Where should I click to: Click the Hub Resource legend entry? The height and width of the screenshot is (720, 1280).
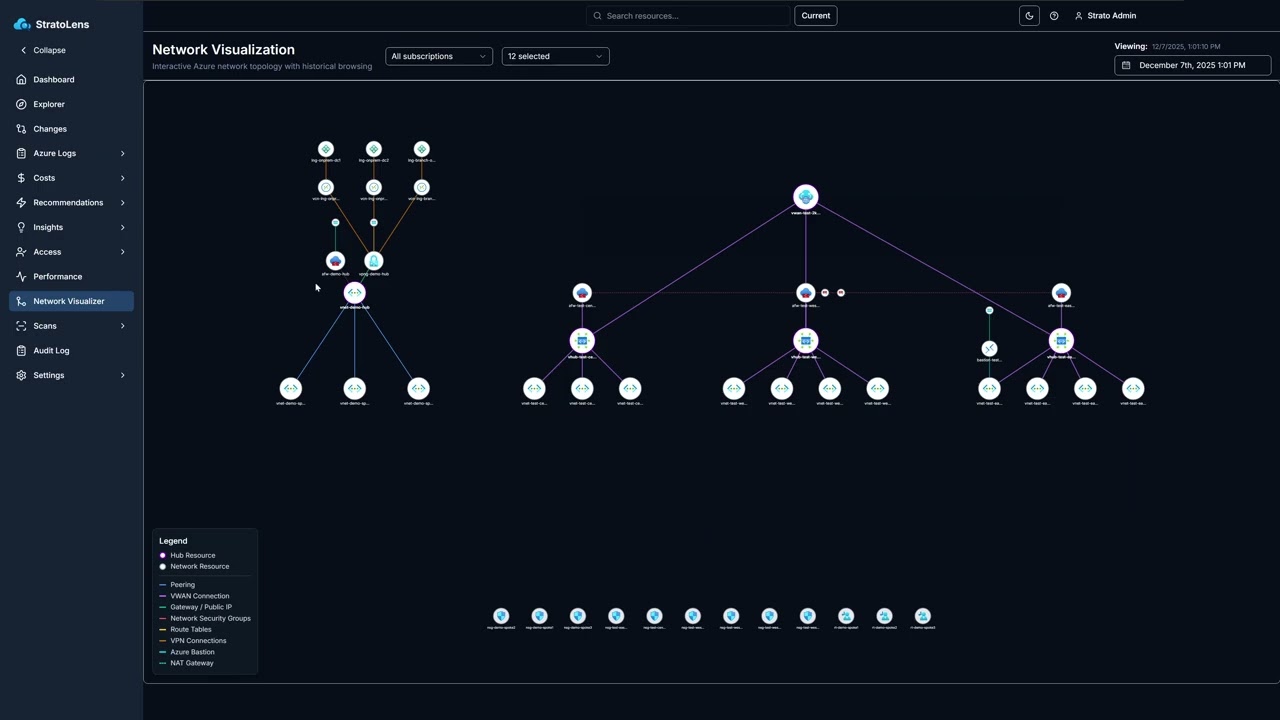tap(187, 555)
